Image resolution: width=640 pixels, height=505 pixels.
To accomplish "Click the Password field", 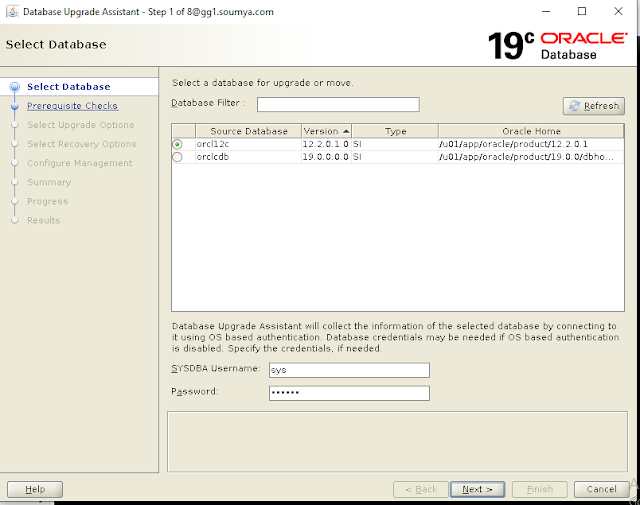I will 349,393.
